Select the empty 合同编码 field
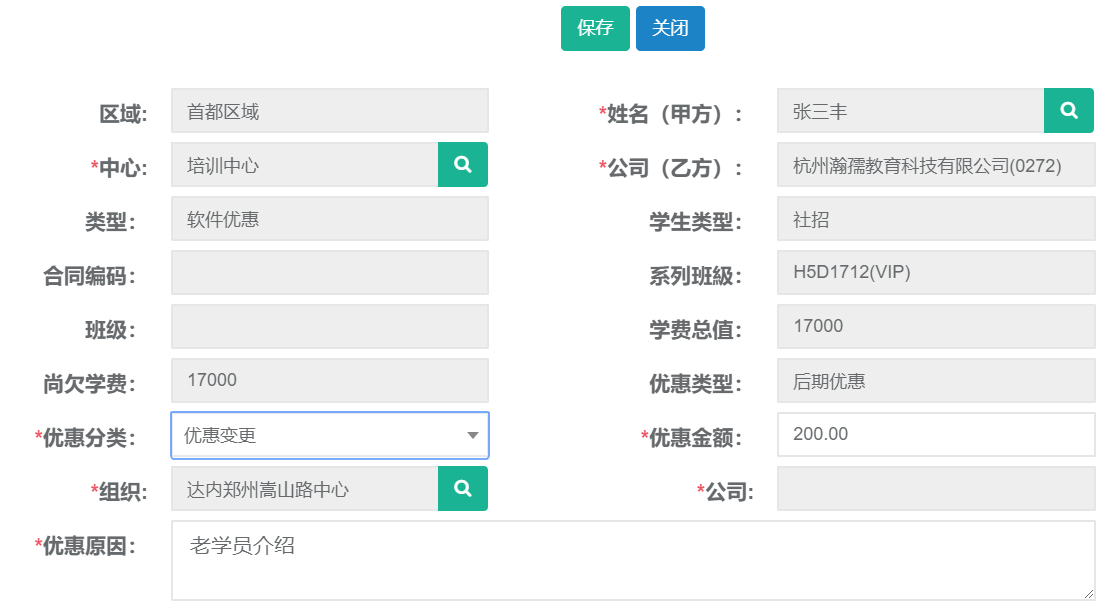1107x609 pixels. click(x=329, y=273)
